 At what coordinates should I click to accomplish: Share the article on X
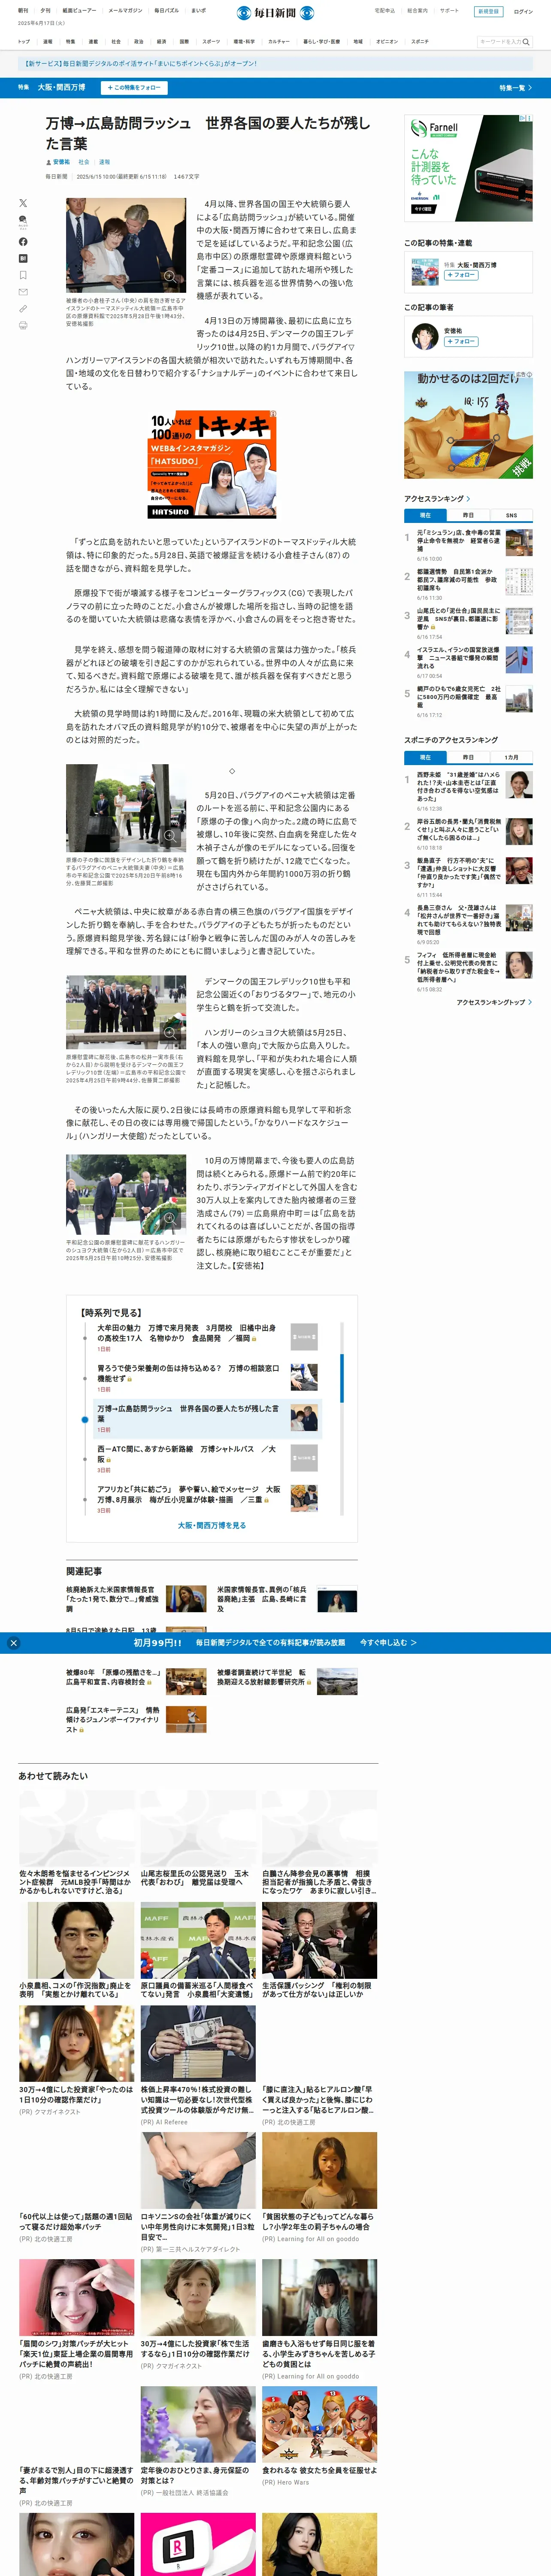(x=23, y=203)
